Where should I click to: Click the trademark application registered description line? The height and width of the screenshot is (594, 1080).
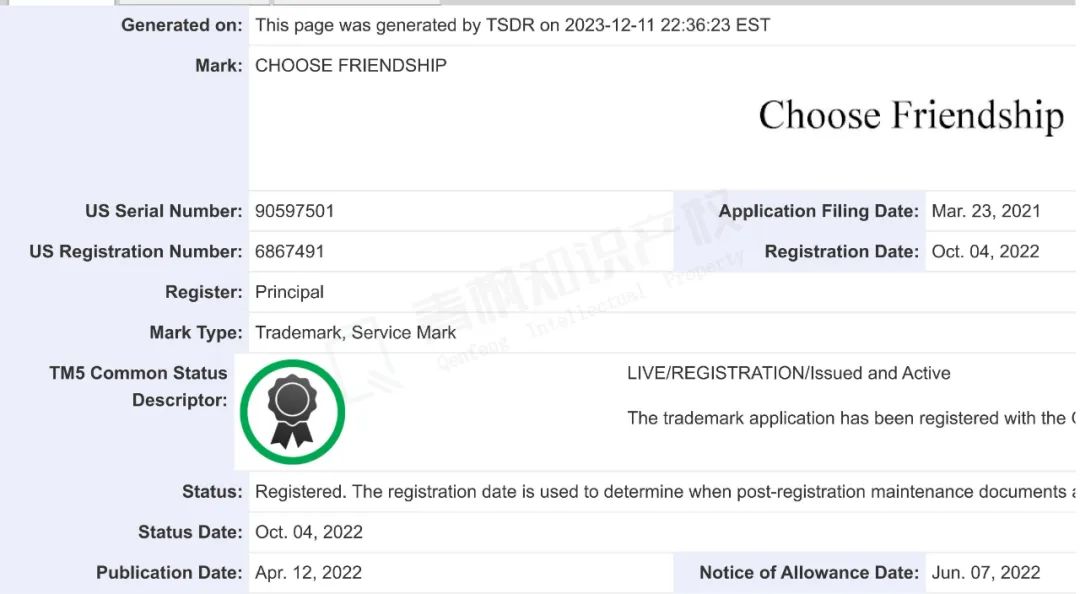851,418
